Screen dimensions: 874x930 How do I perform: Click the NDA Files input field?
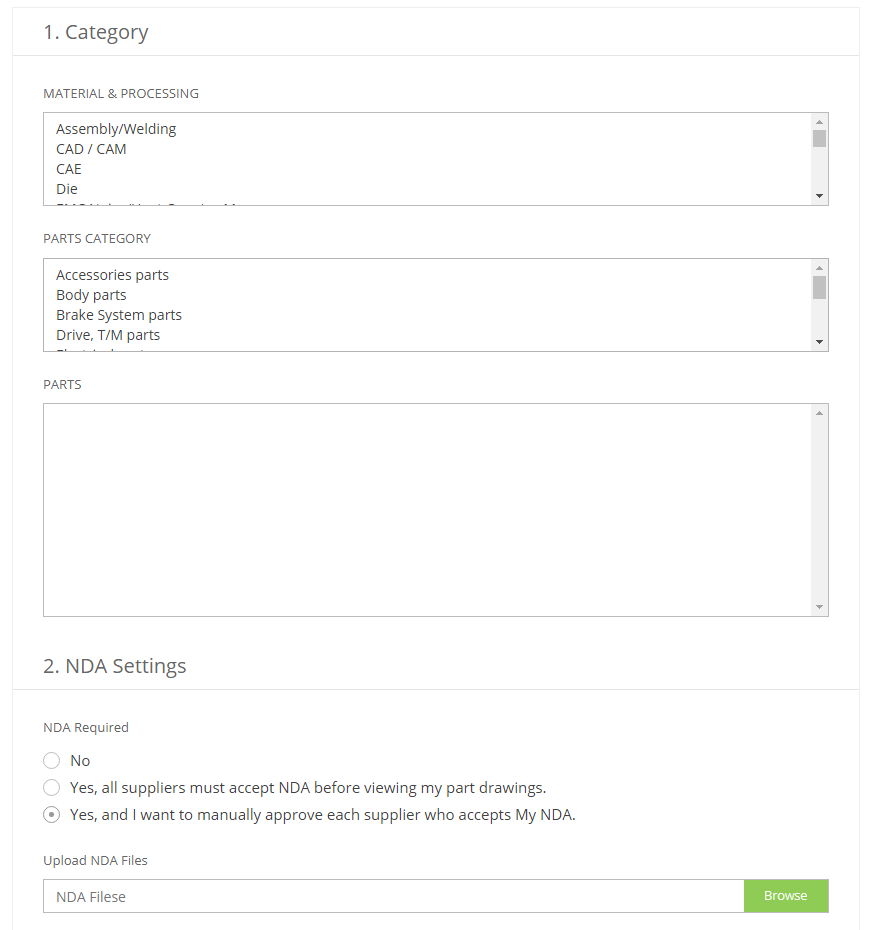(x=394, y=896)
